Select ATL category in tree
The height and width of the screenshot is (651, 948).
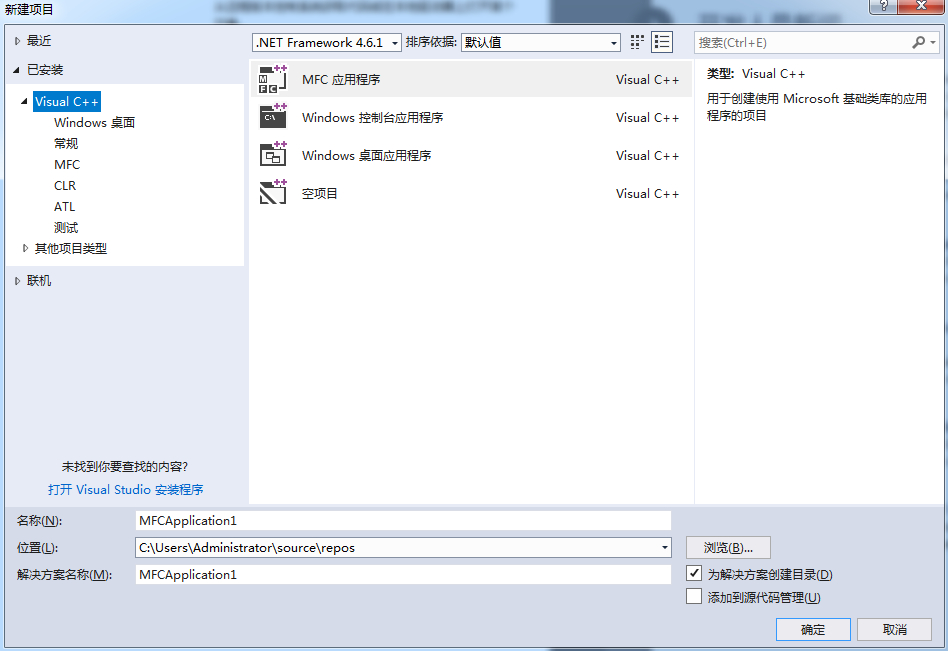(64, 207)
